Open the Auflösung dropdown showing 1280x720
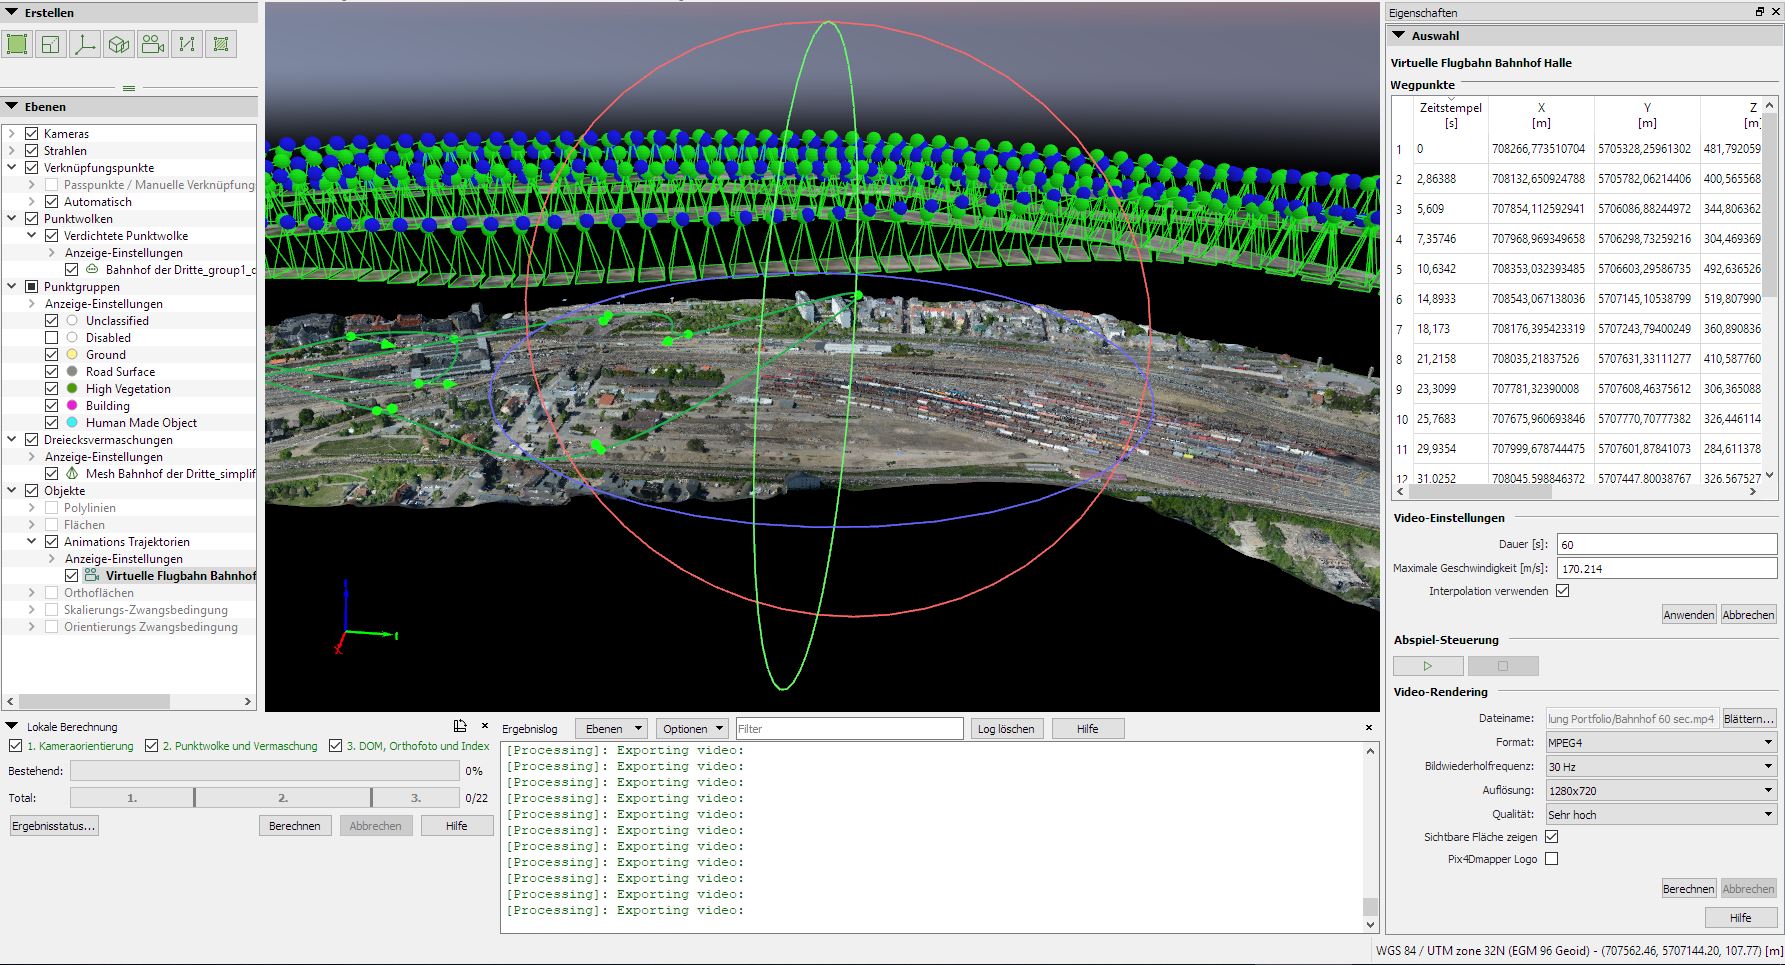This screenshot has height=965, width=1785. pyautogui.click(x=1660, y=791)
